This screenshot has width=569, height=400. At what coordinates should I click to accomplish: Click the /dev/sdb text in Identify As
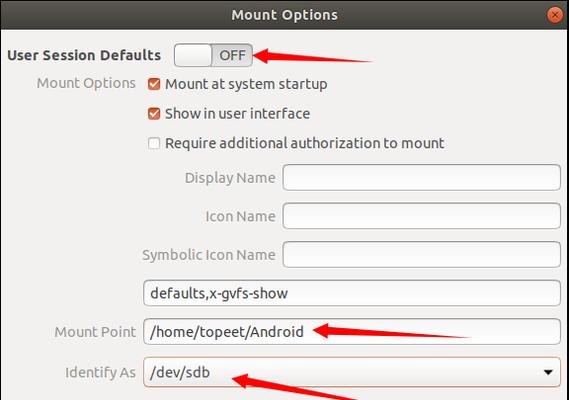(x=180, y=372)
